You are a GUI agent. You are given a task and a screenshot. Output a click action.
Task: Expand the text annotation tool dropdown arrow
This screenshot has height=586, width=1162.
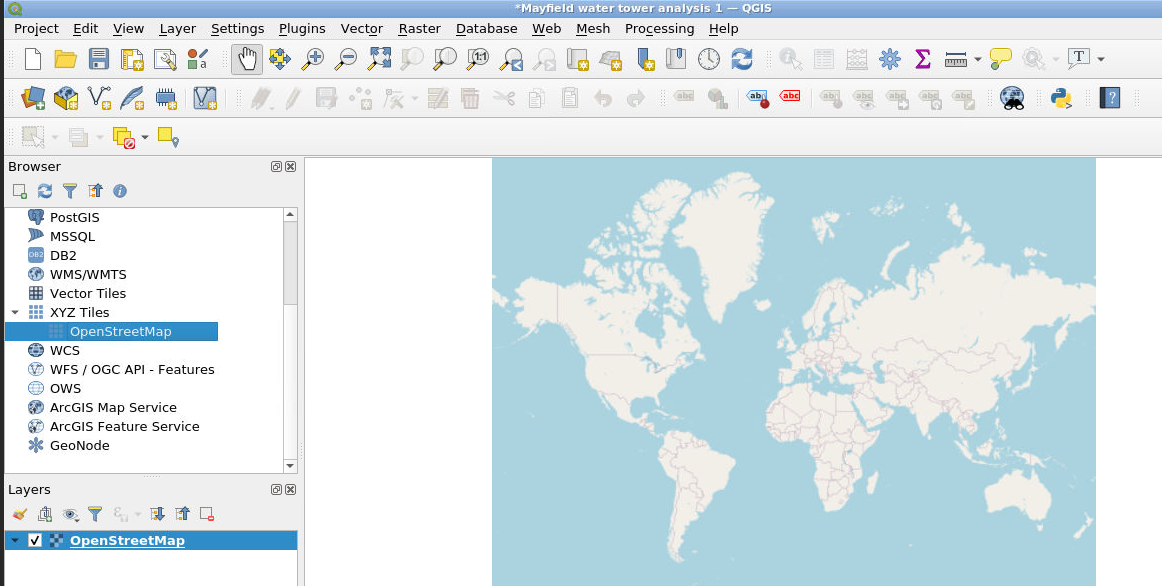click(x=1101, y=59)
